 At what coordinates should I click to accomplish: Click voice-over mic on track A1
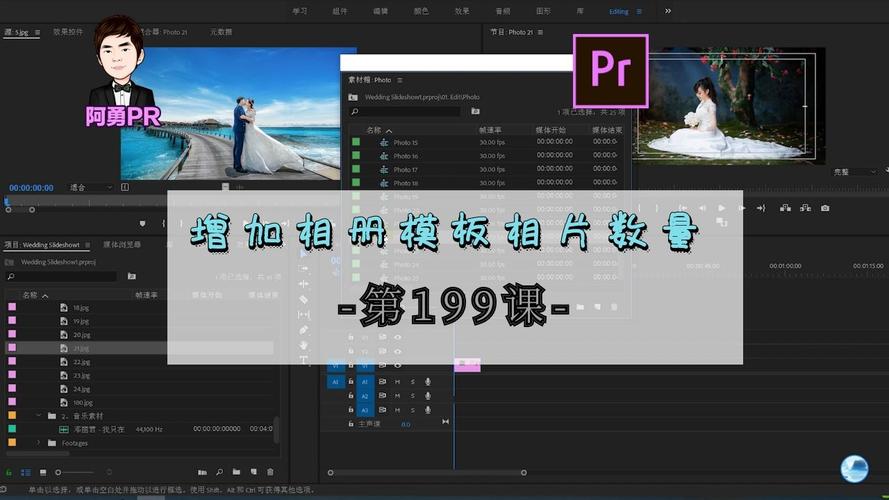428,382
